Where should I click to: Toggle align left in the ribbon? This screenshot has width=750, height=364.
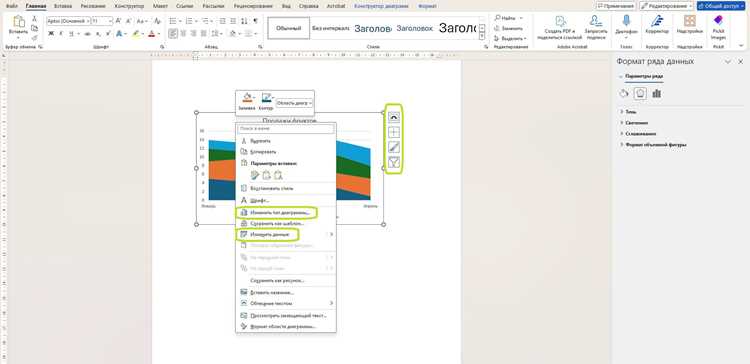click(173, 33)
